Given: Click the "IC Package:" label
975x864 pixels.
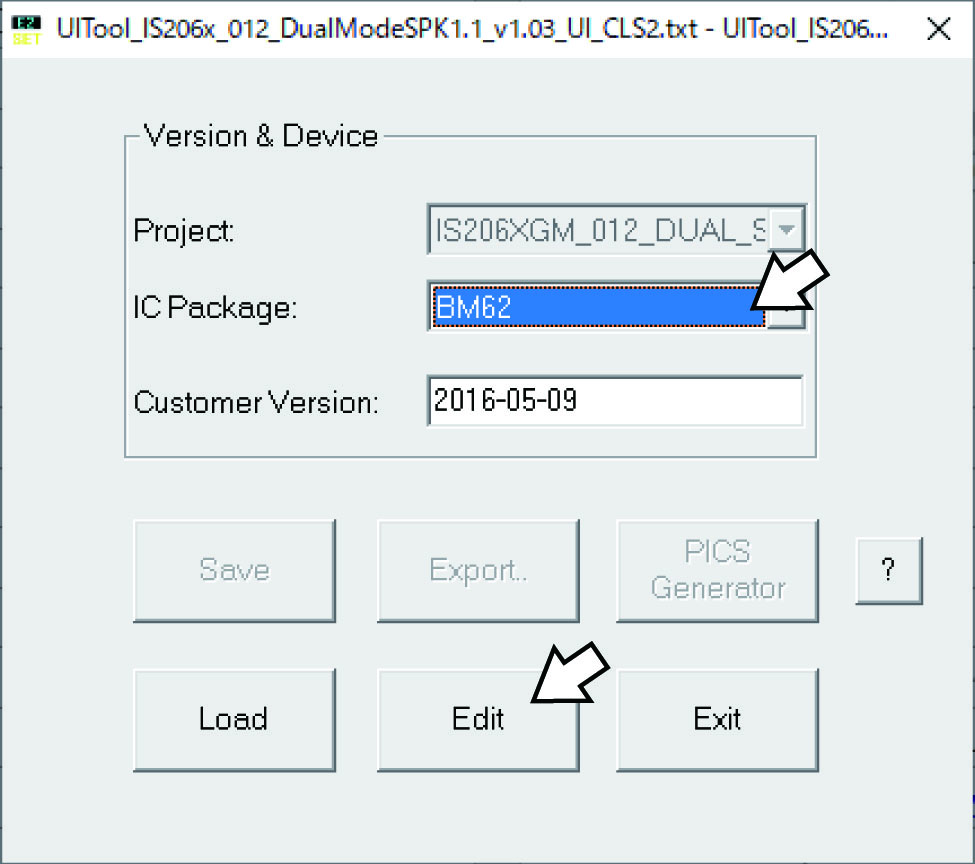Looking at the screenshot, I should pos(215,308).
